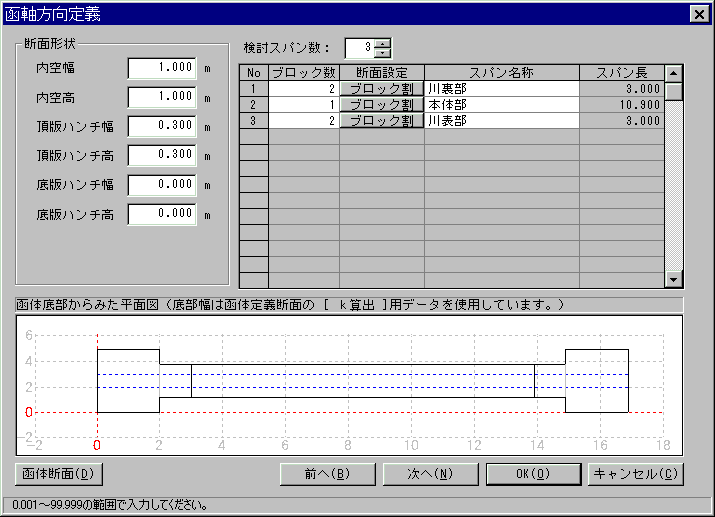Close the 函軸方向定義 dialog
The image size is (715, 517).
[x=699, y=14]
